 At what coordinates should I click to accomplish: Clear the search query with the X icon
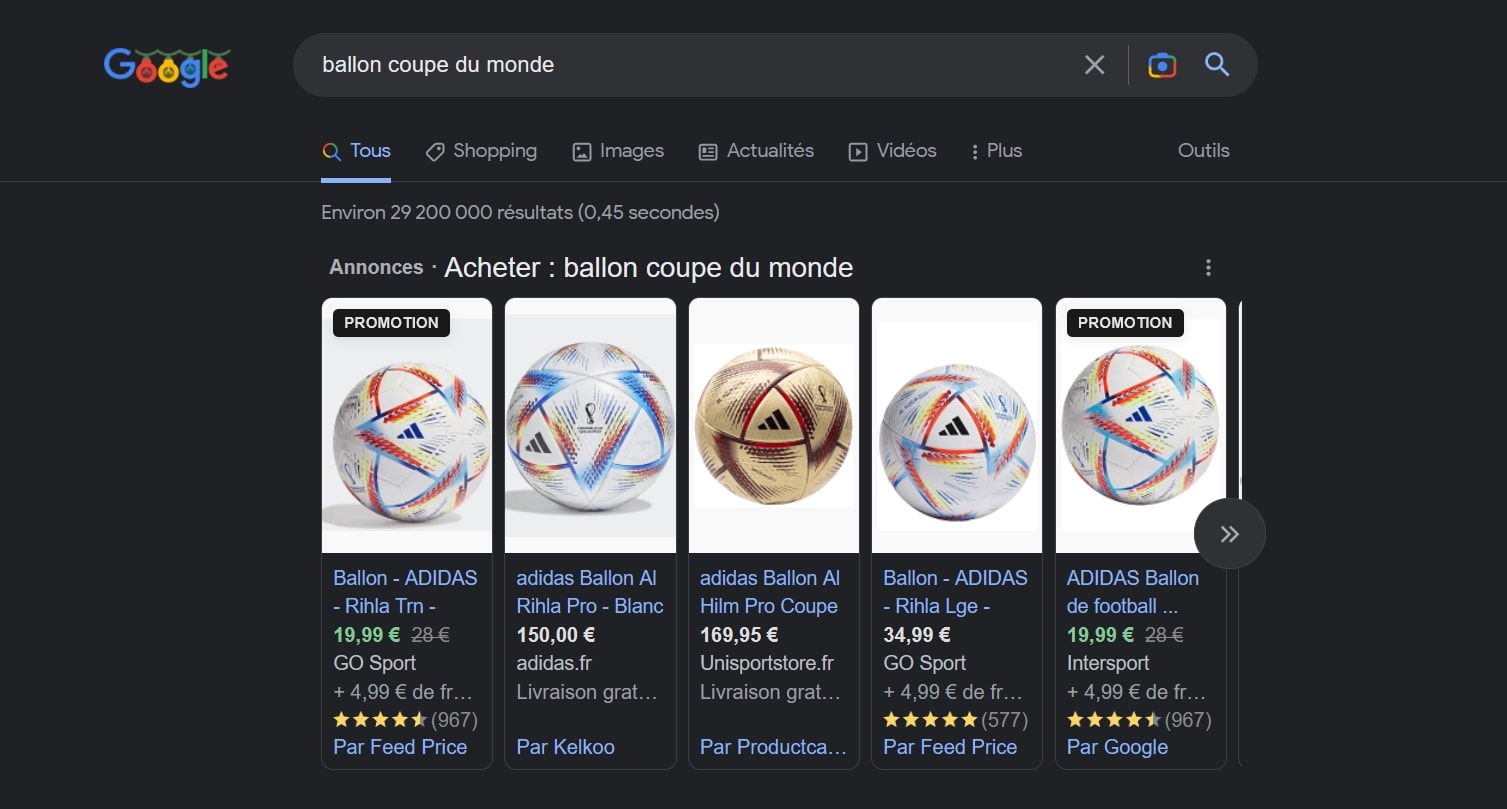click(x=1093, y=64)
